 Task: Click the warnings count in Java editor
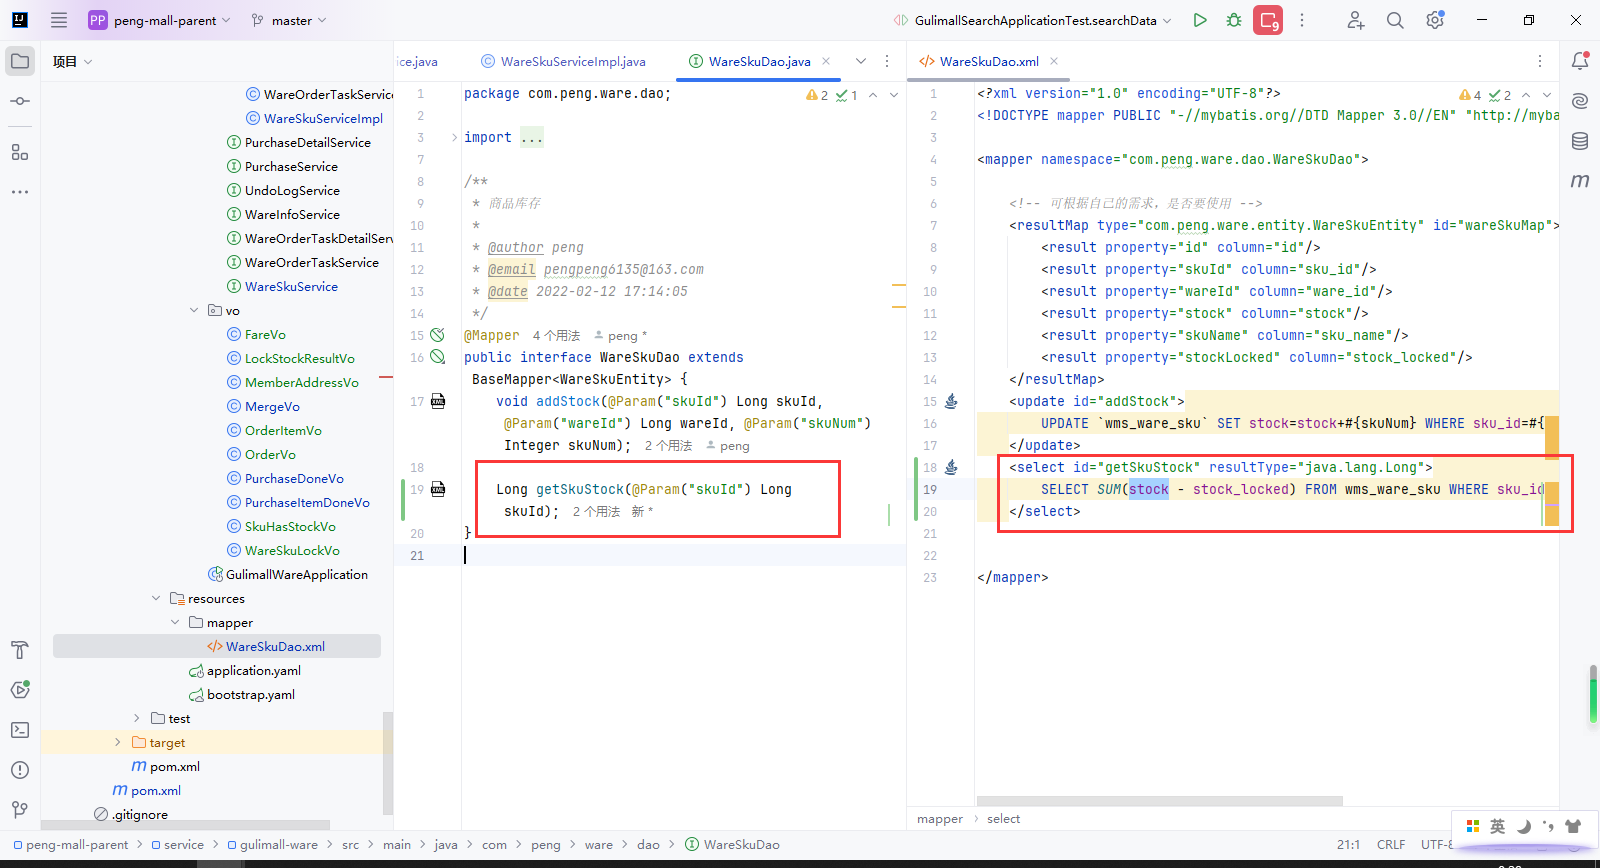tap(817, 95)
